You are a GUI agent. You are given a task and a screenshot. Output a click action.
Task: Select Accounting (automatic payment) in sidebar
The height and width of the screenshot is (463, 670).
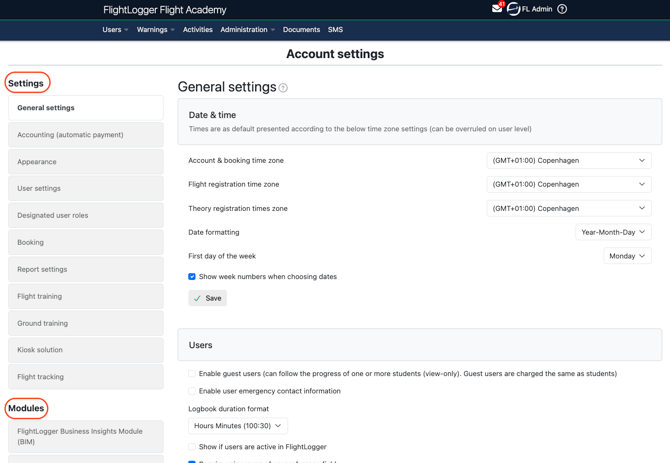click(x=86, y=135)
